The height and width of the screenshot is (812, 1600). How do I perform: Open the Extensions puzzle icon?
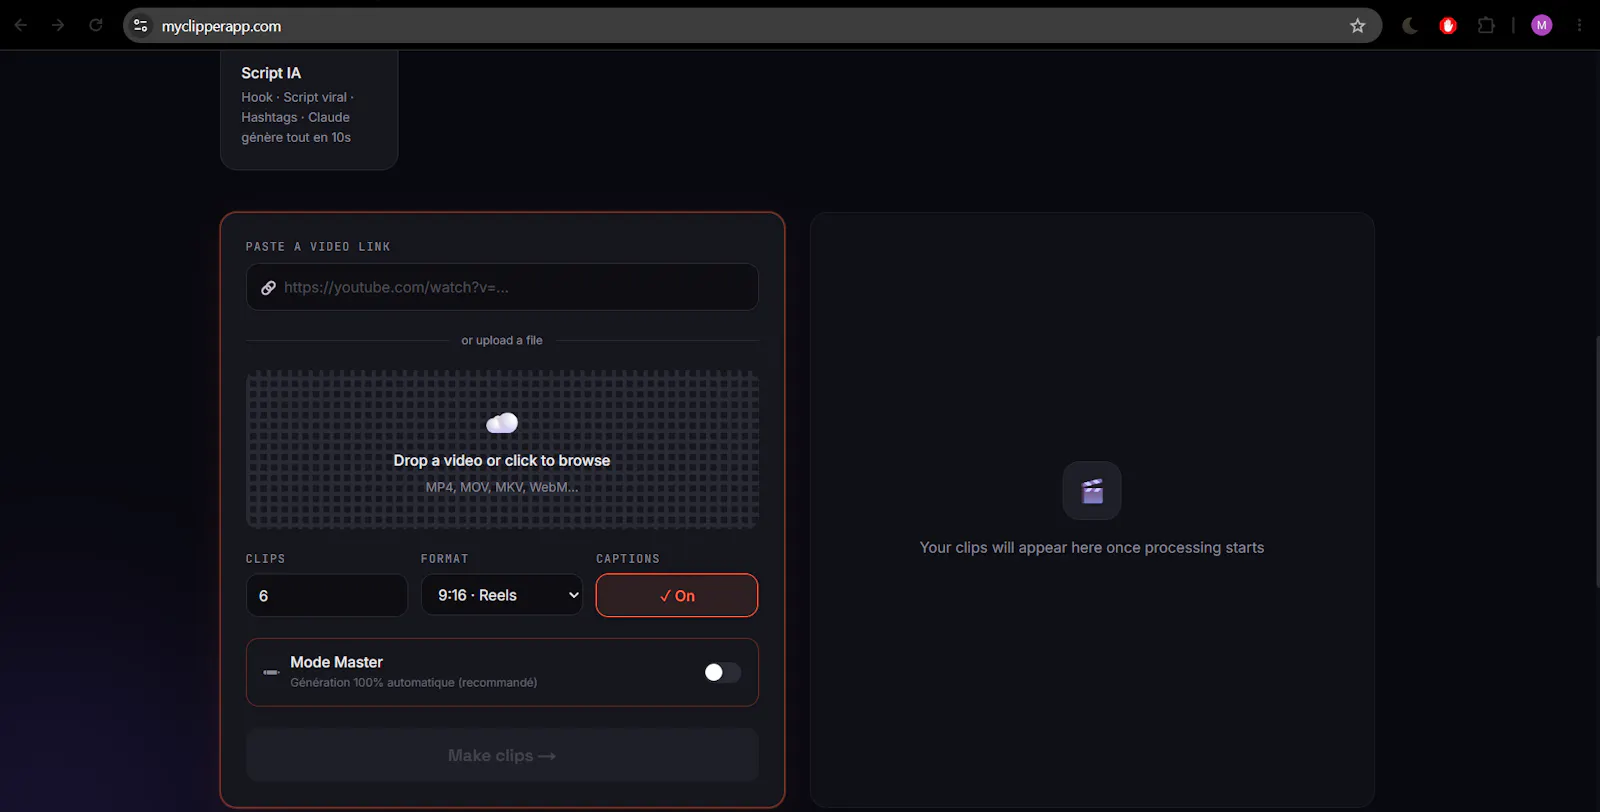(x=1486, y=26)
